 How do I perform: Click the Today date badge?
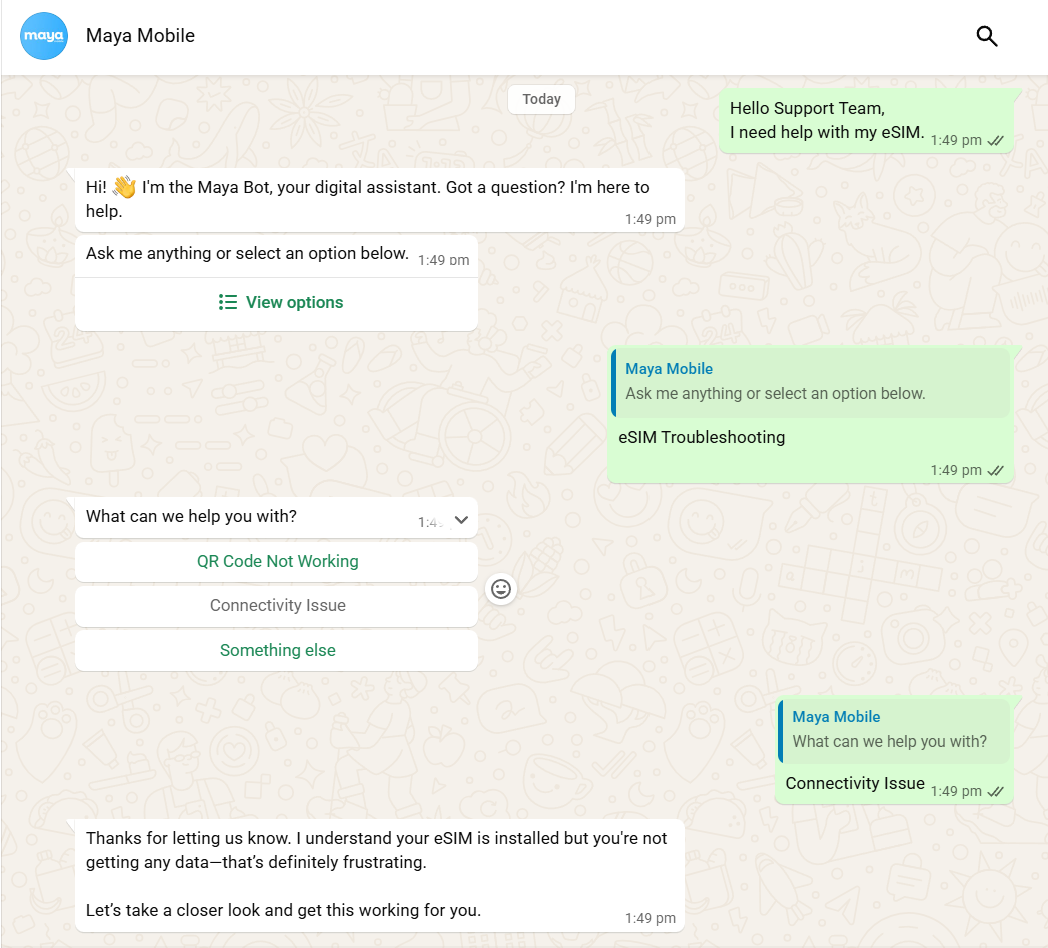click(541, 100)
